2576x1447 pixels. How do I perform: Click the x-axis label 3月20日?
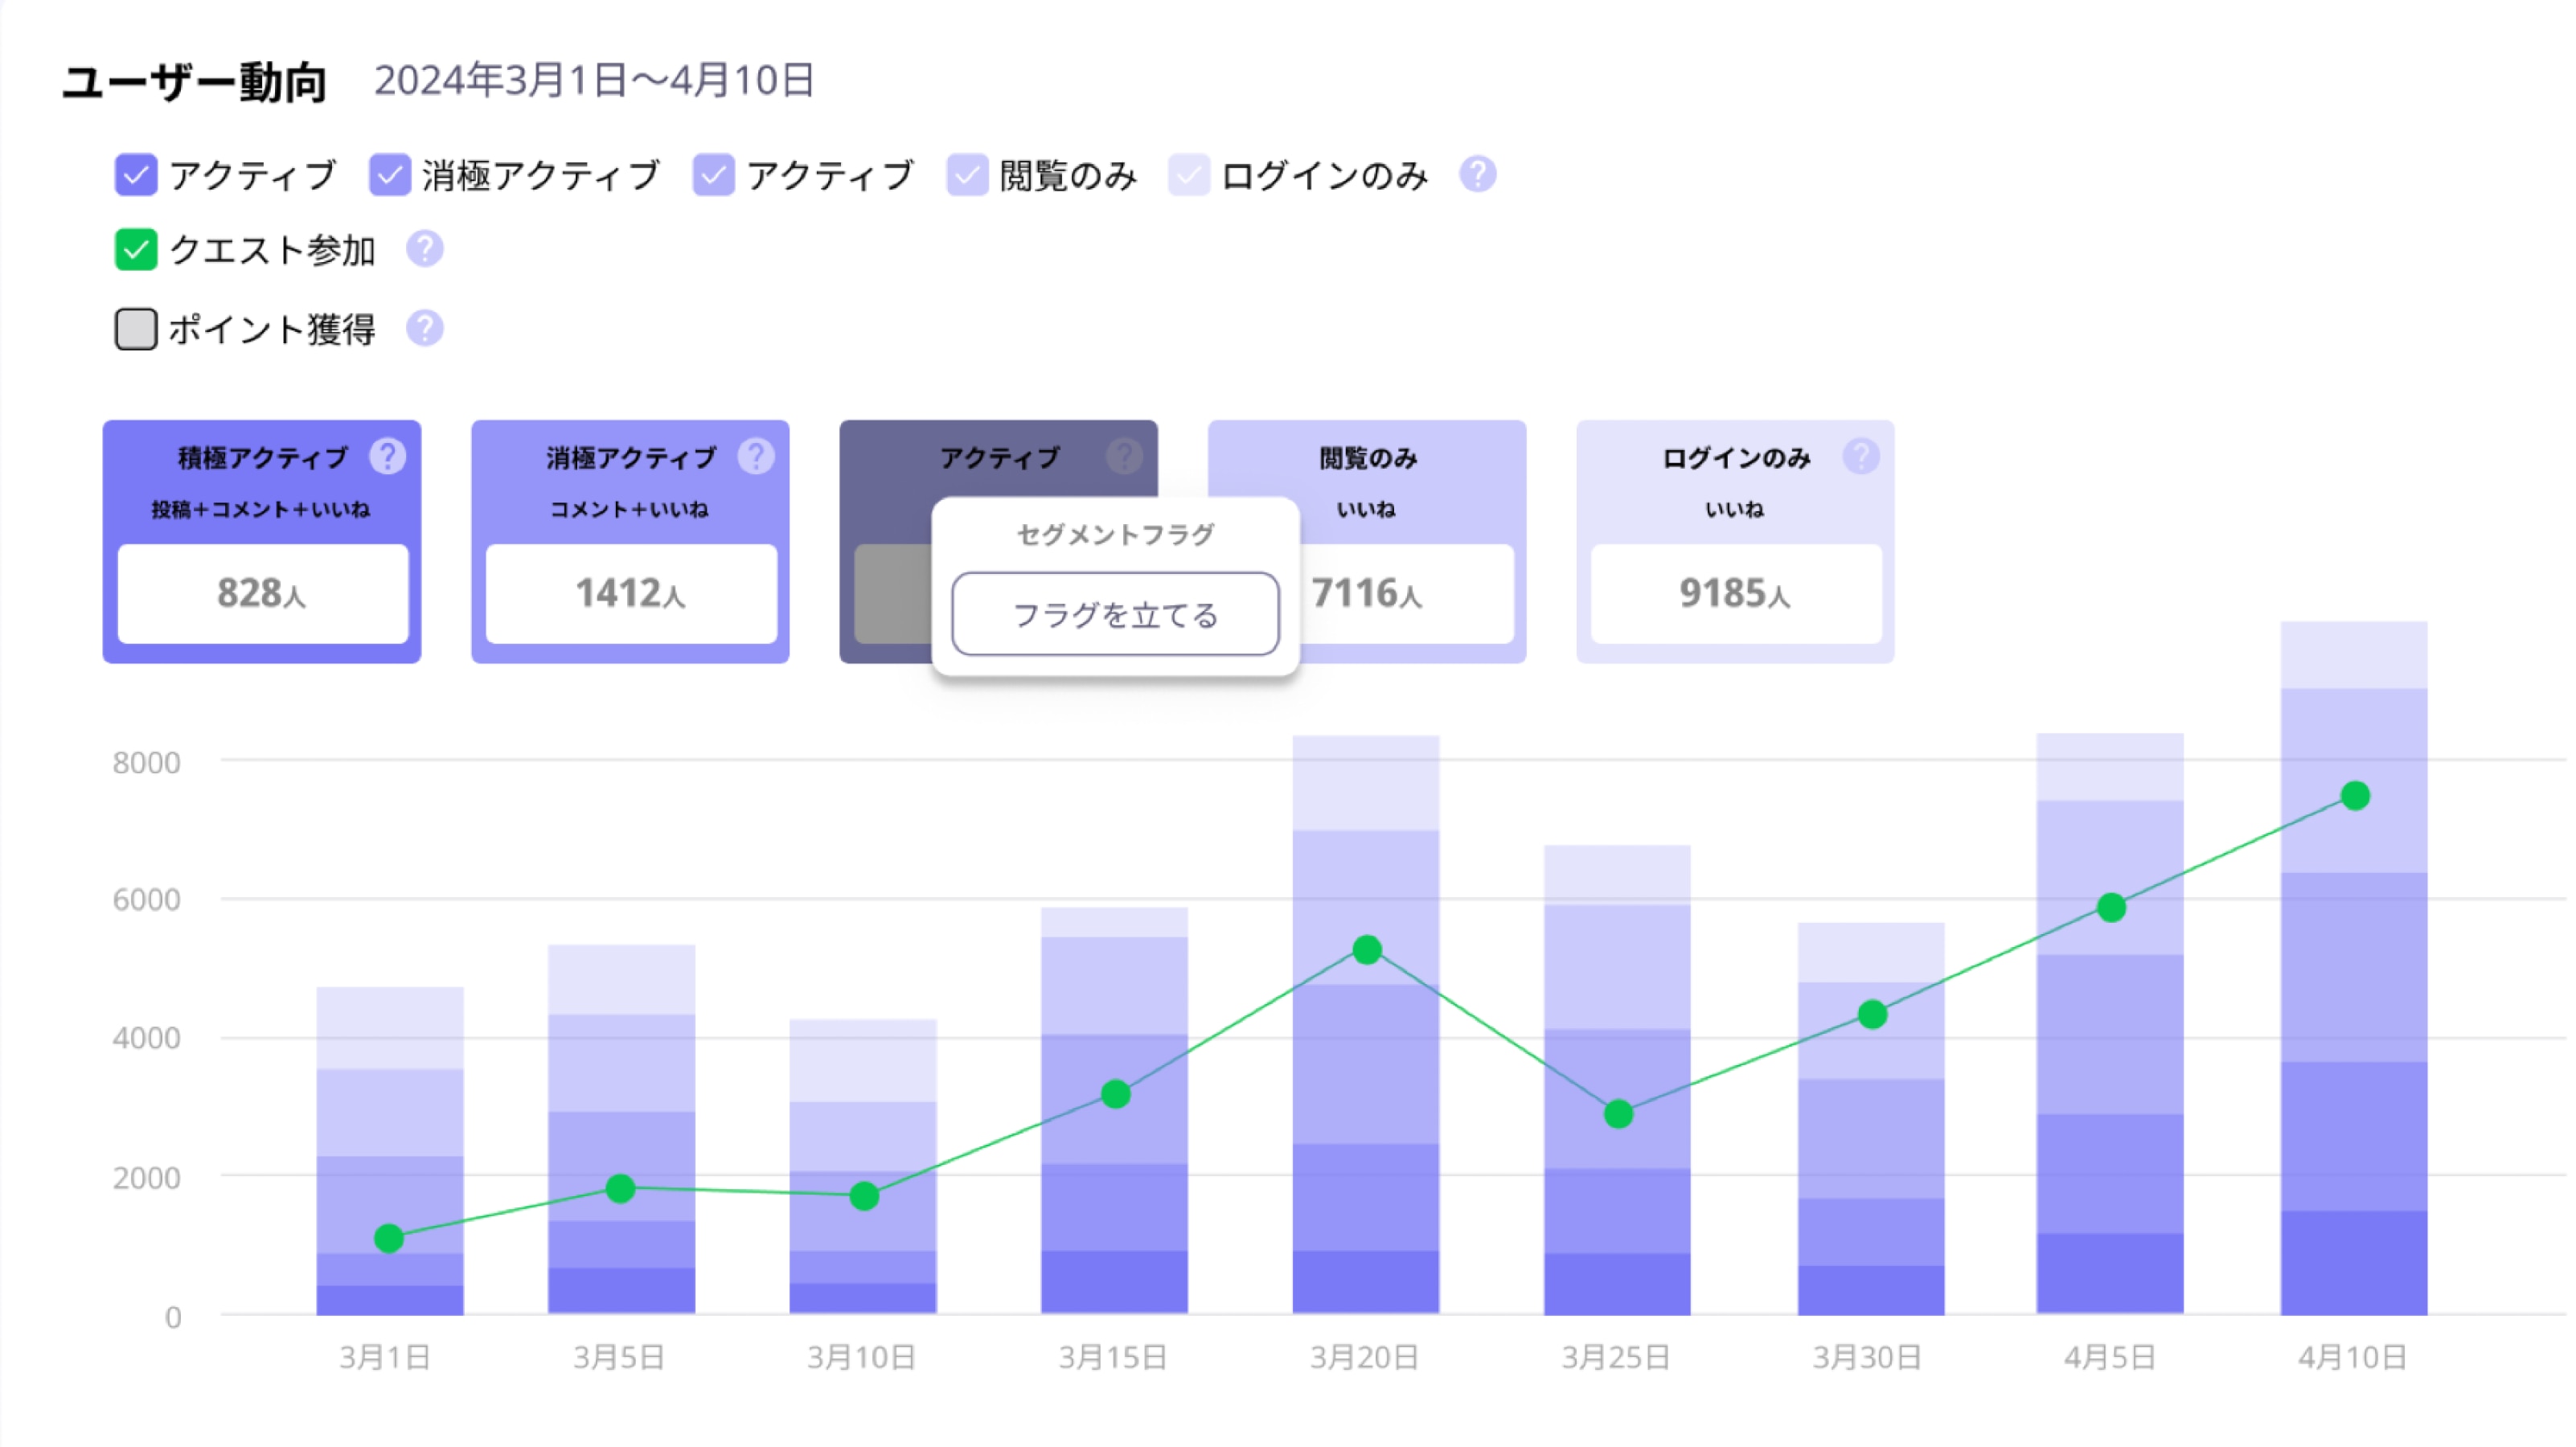click(1365, 1358)
